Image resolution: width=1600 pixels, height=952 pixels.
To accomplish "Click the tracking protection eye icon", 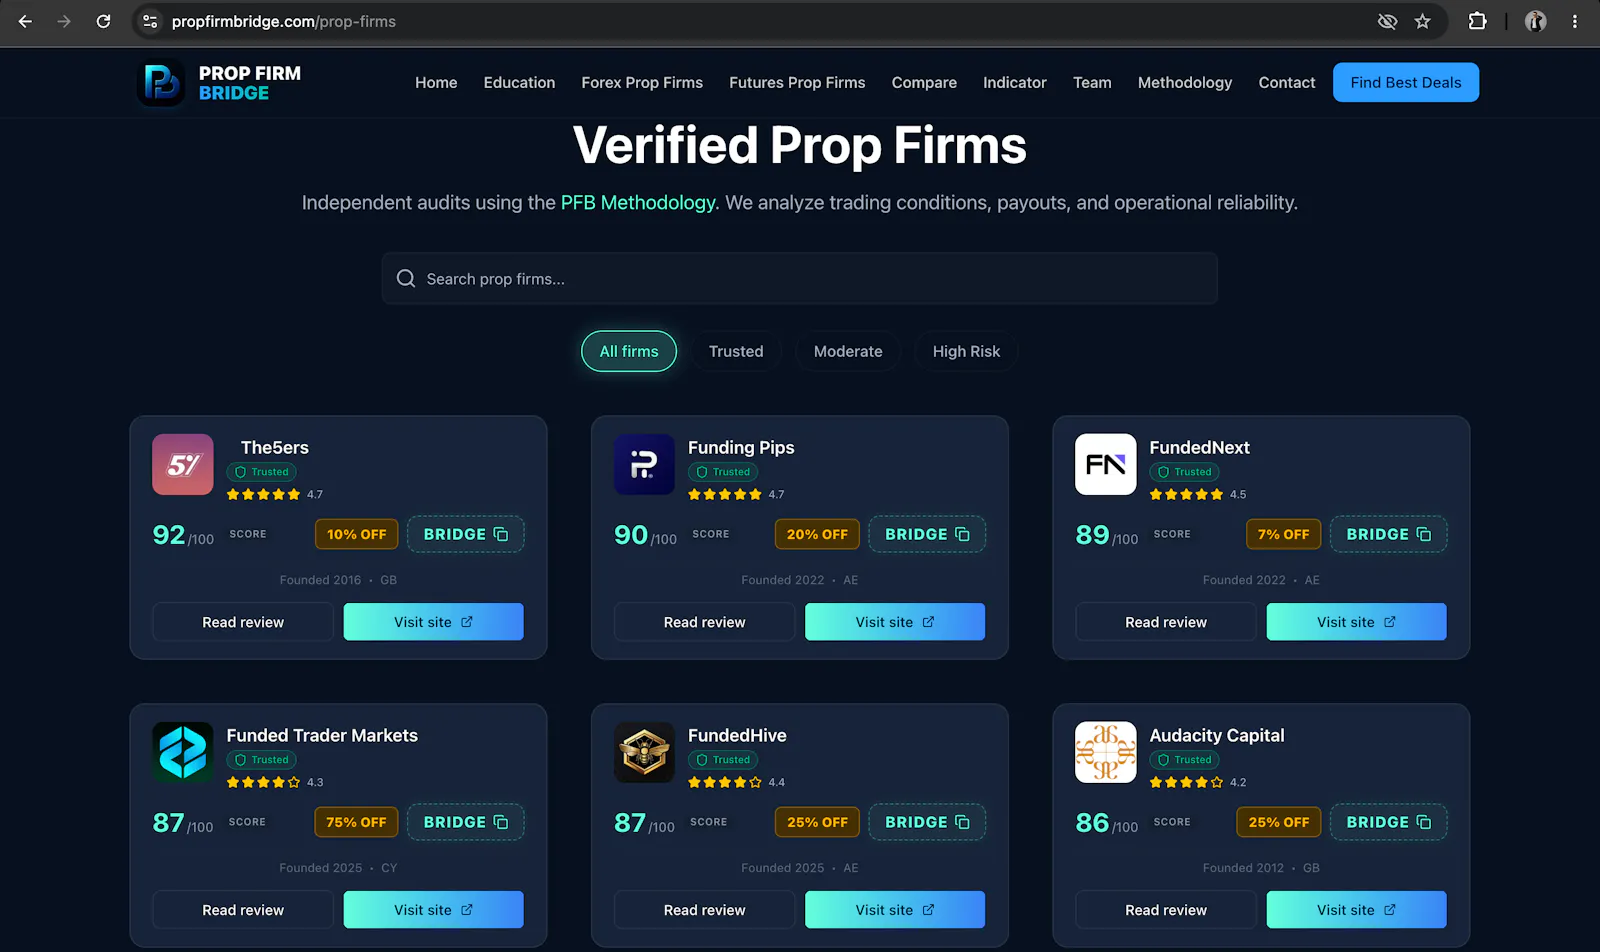I will pos(1387,21).
